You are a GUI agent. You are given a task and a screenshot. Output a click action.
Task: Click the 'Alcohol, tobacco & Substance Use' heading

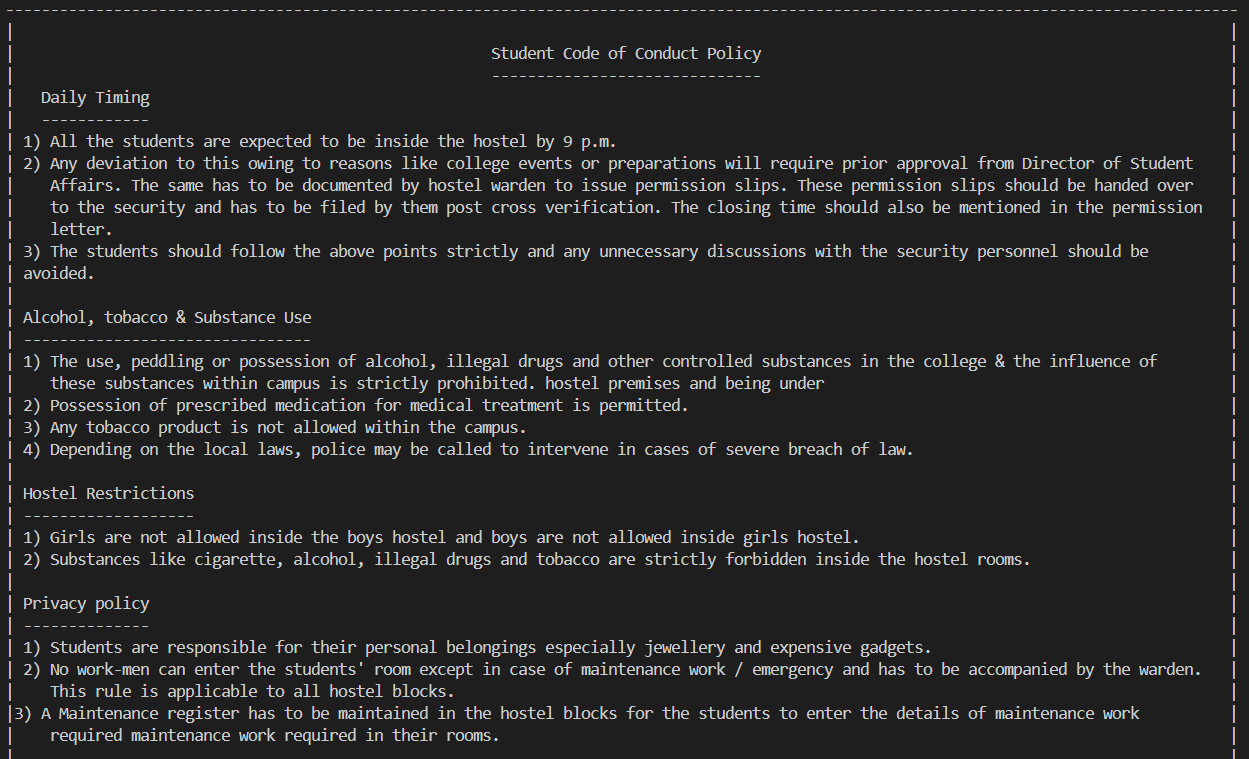point(167,317)
